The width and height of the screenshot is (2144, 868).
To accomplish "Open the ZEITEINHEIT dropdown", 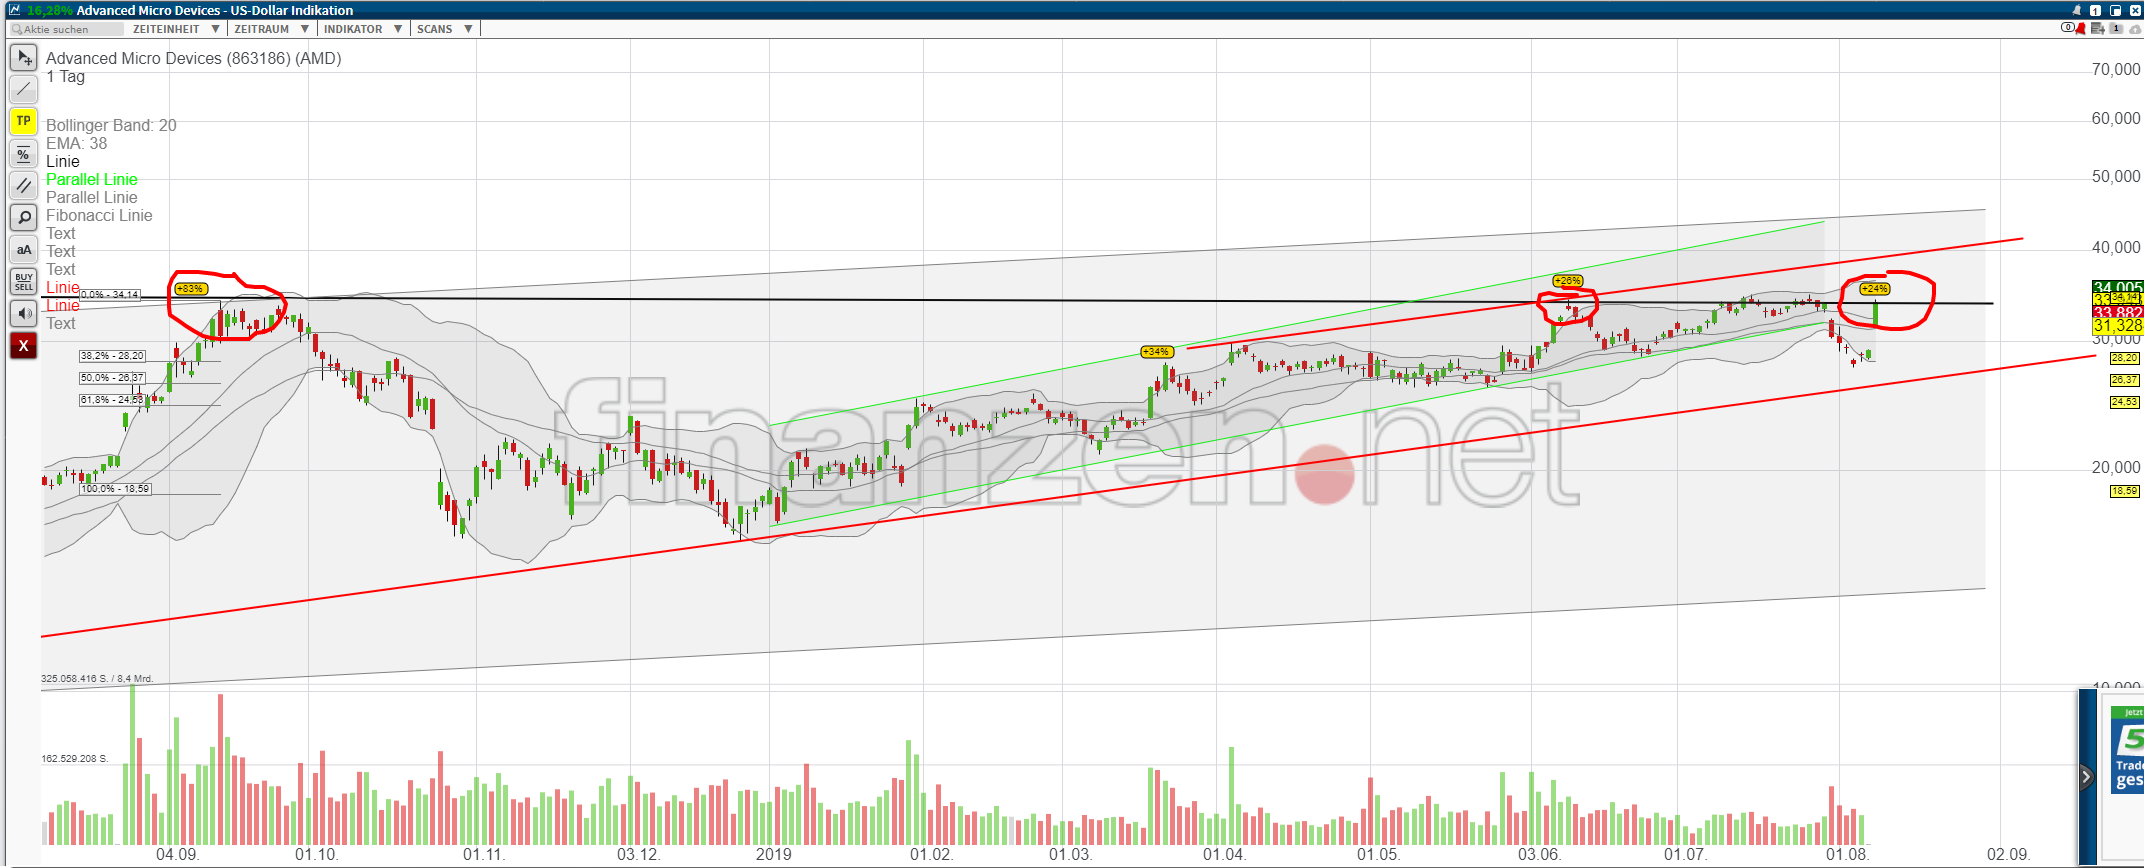I will 176,29.
